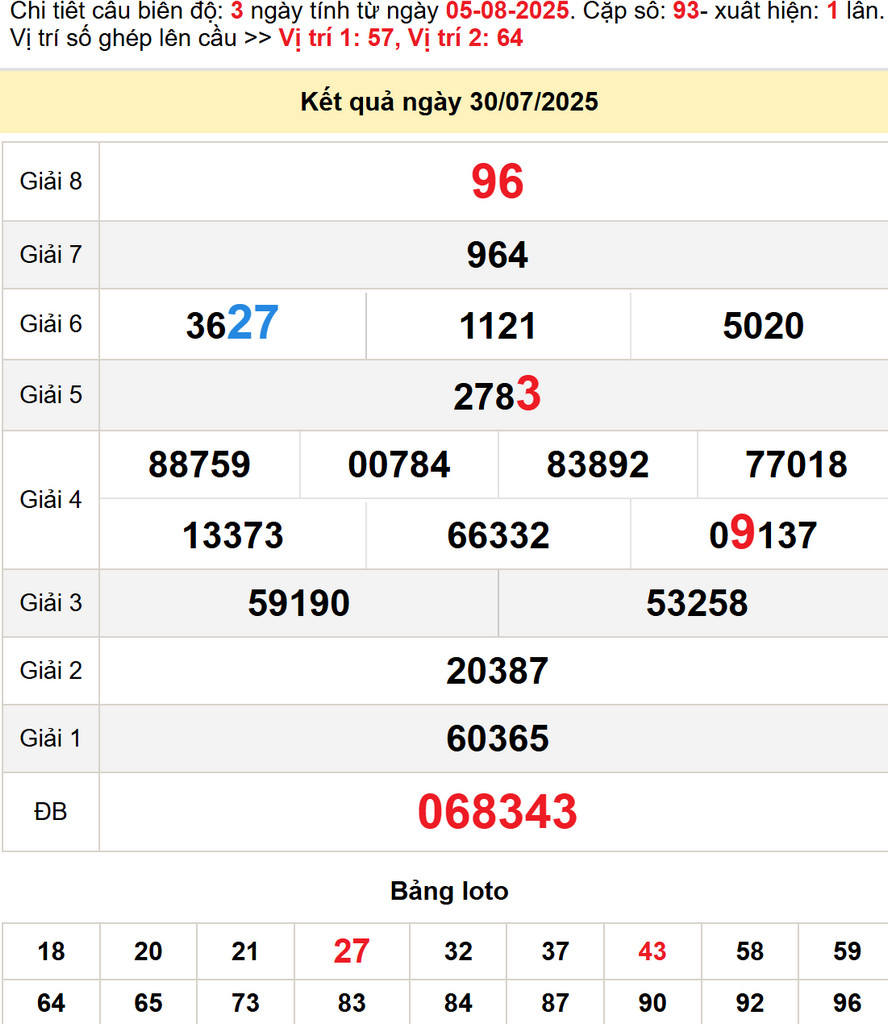Click the loto number 73
Viewport: 888px width, 1024px height.
[245, 1002]
